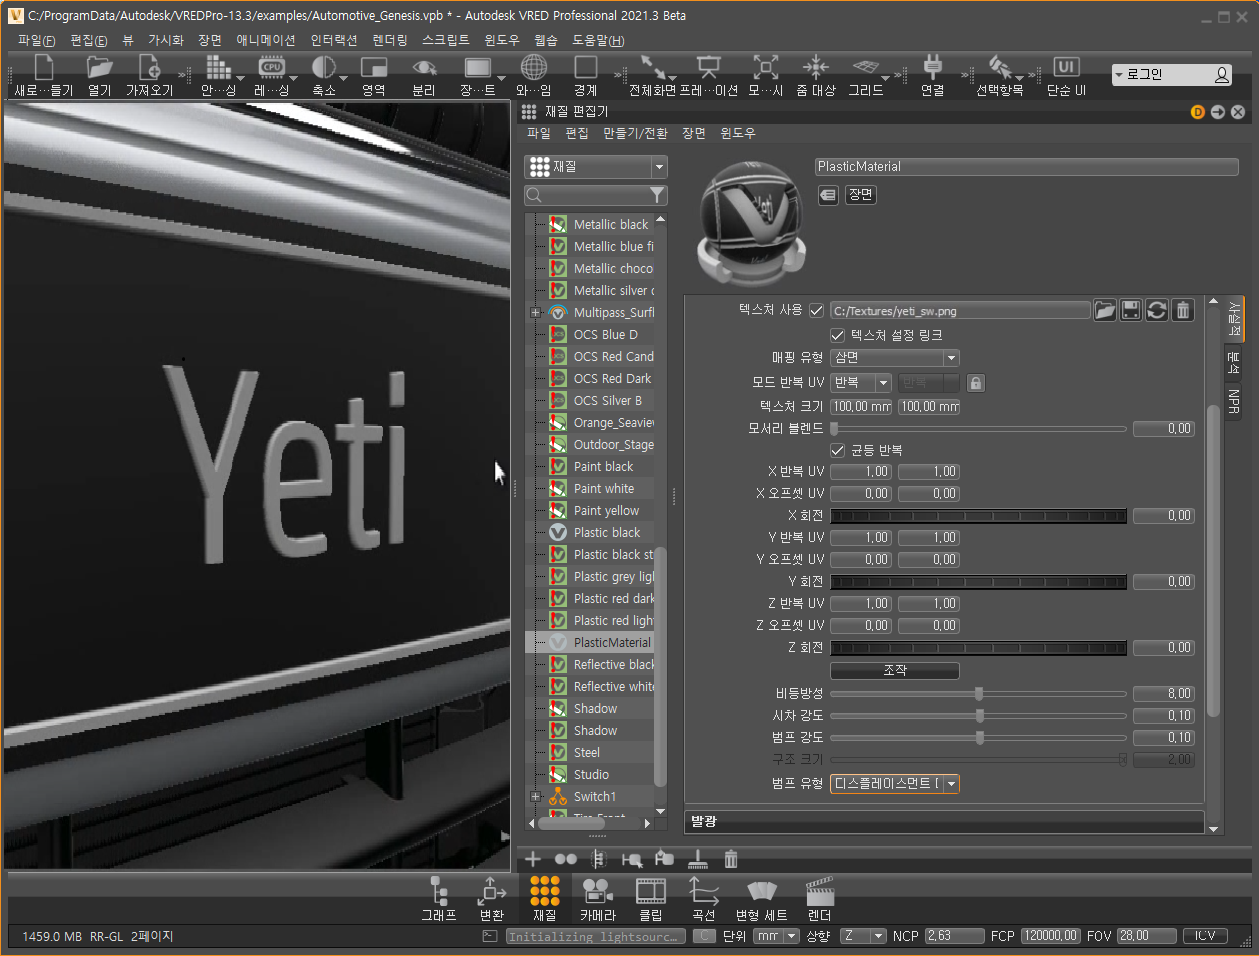The height and width of the screenshot is (956, 1259).
Task: Open the Clips (클립) module icon
Action: pyautogui.click(x=651, y=891)
